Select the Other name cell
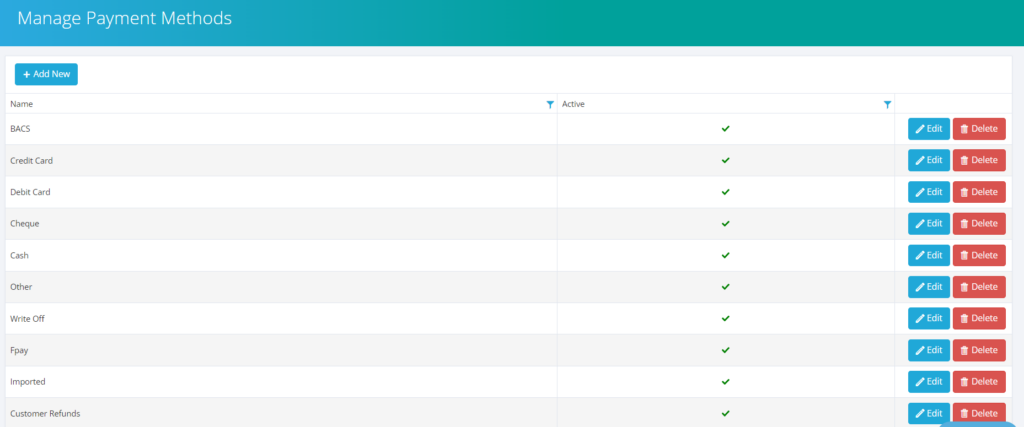Image resolution: width=1024 pixels, height=427 pixels. [x=281, y=287]
